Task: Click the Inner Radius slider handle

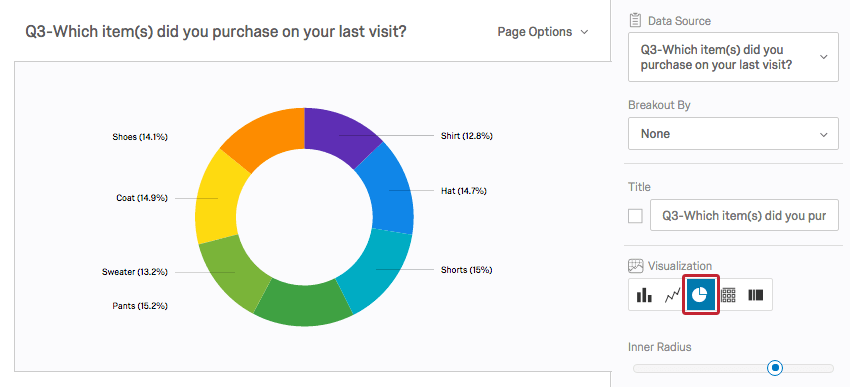Action: coord(776,368)
